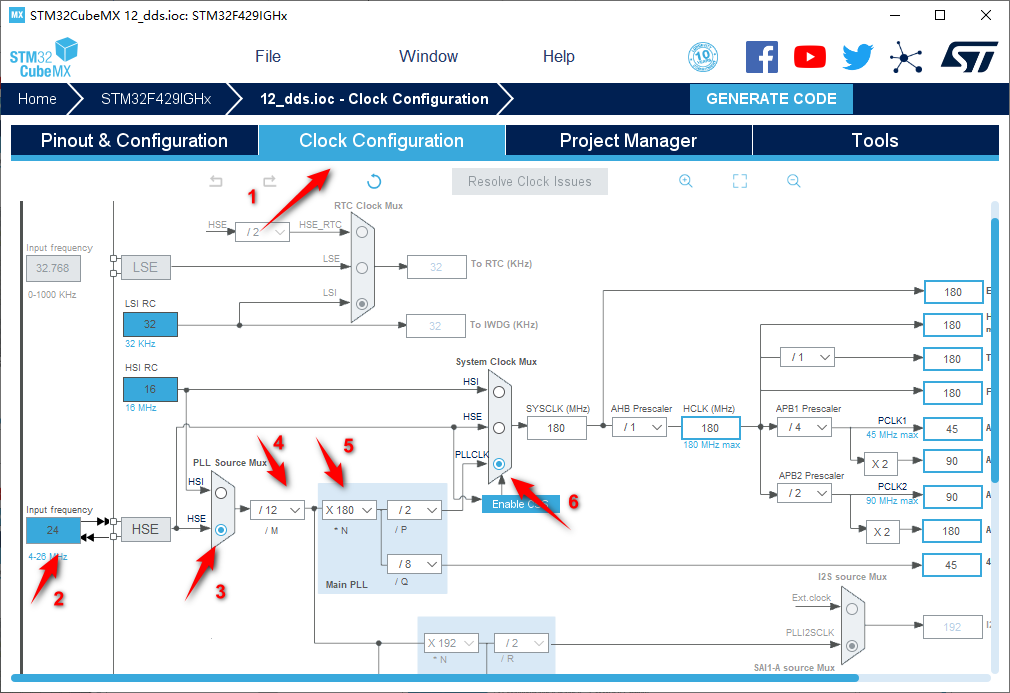Open the Twitter bird icon
The image size is (1010, 693).
click(x=857, y=57)
